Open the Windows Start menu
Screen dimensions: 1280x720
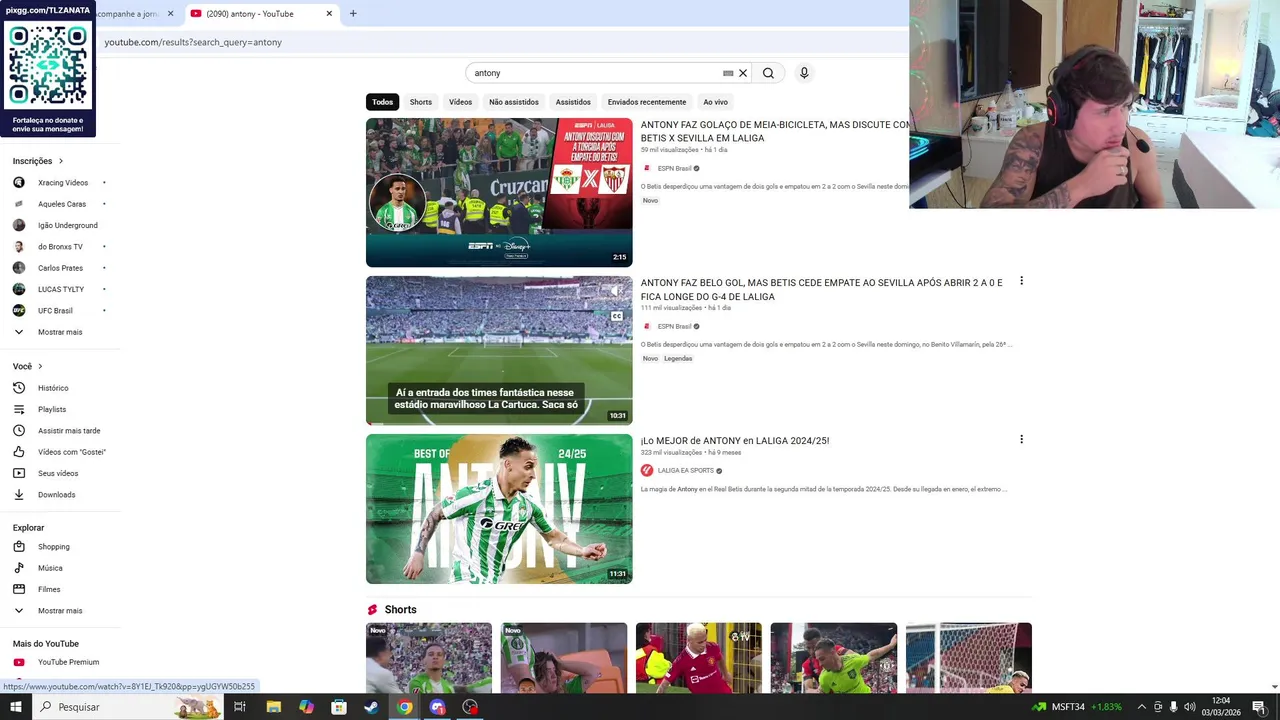pos(16,707)
